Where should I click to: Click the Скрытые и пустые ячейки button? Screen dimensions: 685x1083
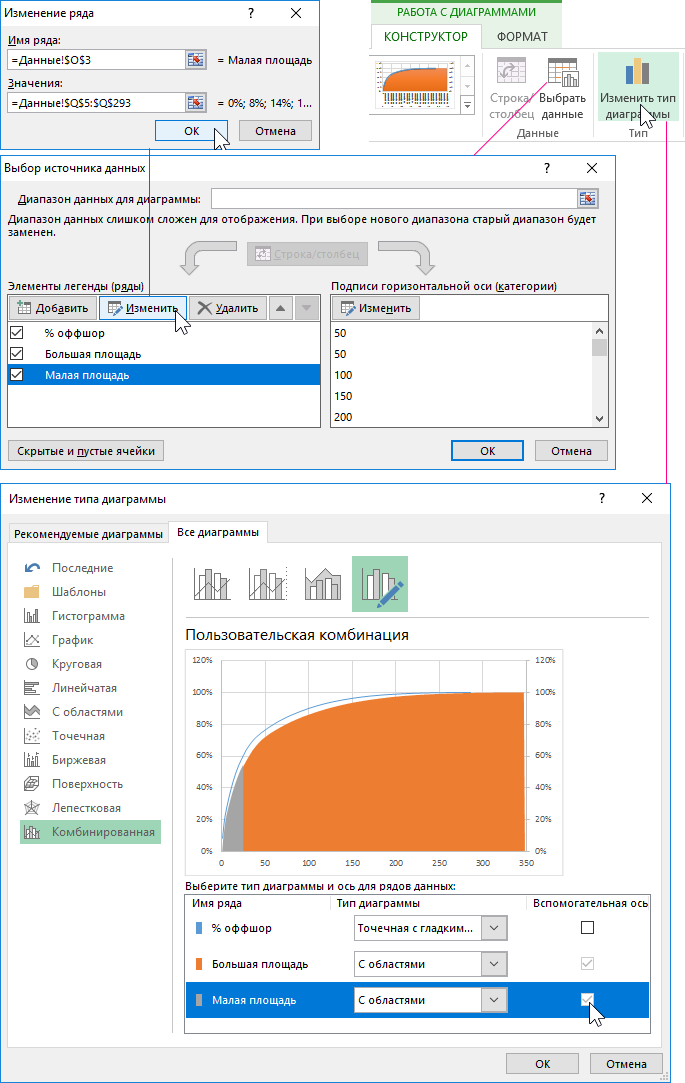point(86,451)
